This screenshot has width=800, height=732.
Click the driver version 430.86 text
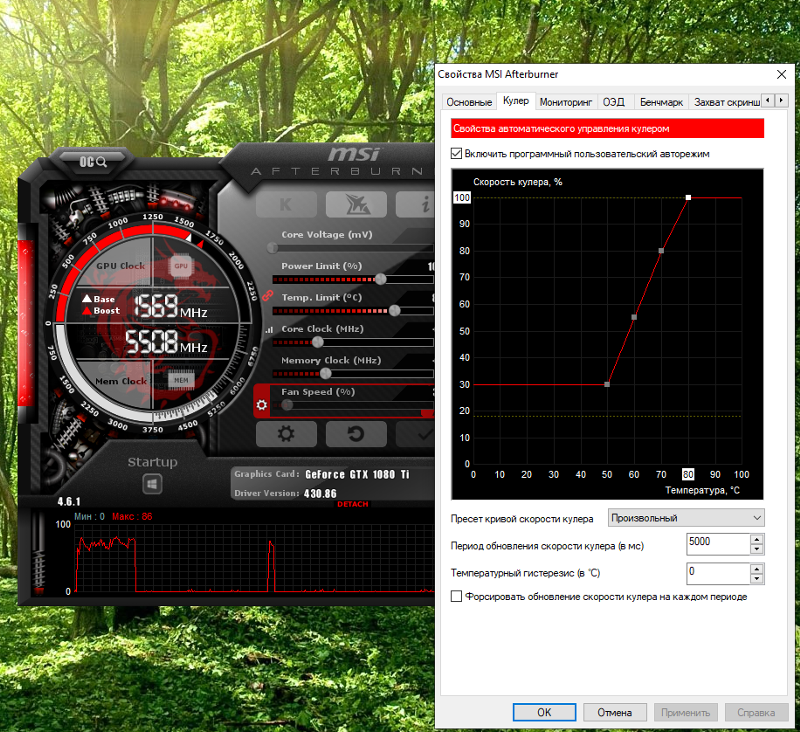pos(320,493)
